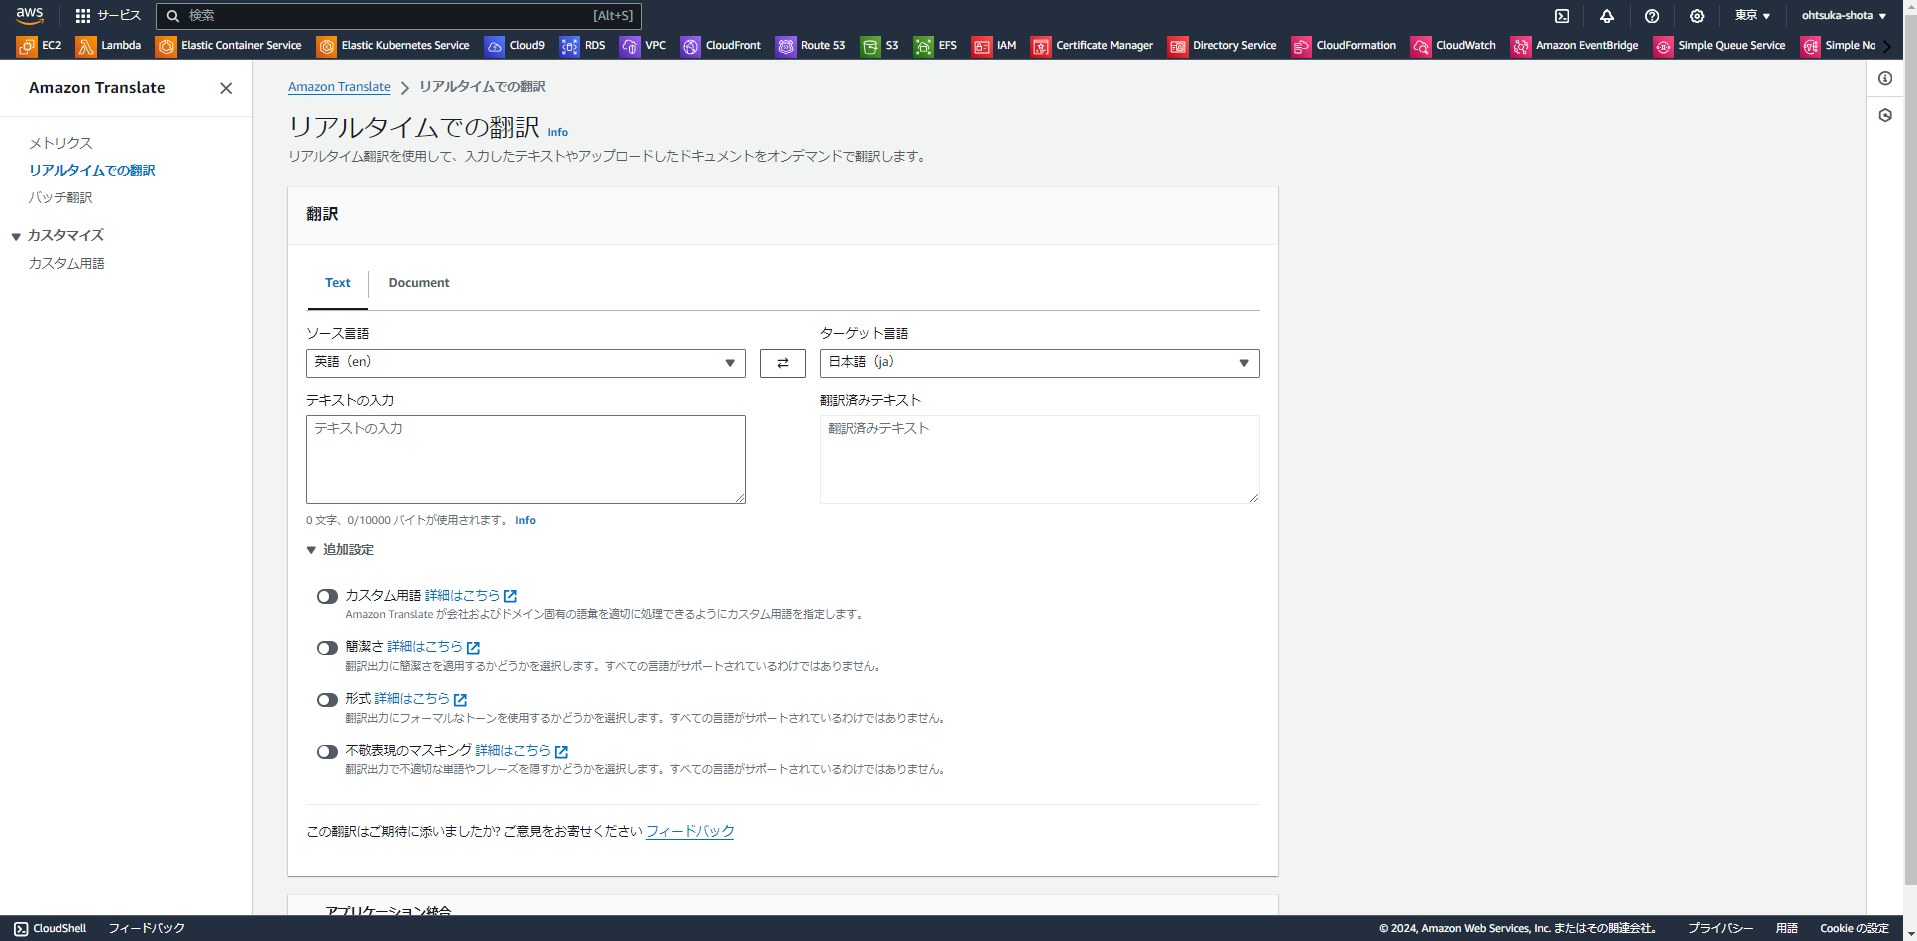The height and width of the screenshot is (941, 1917).
Task: Open the サービス grid menu
Action: (108, 16)
